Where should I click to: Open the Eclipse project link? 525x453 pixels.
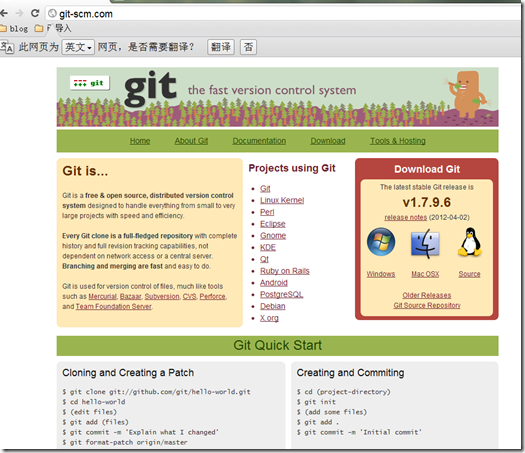(x=273, y=224)
